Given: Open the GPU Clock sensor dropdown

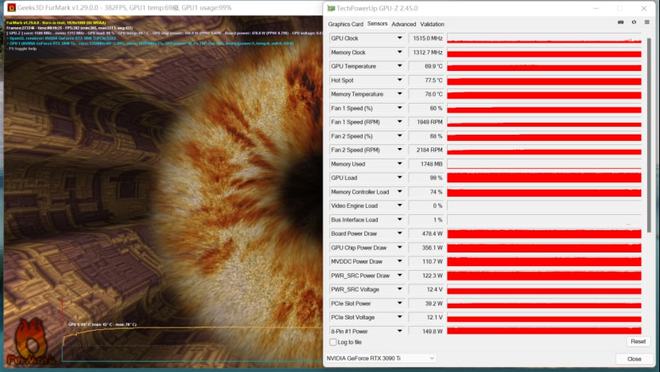Looking at the screenshot, I should point(399,38).
